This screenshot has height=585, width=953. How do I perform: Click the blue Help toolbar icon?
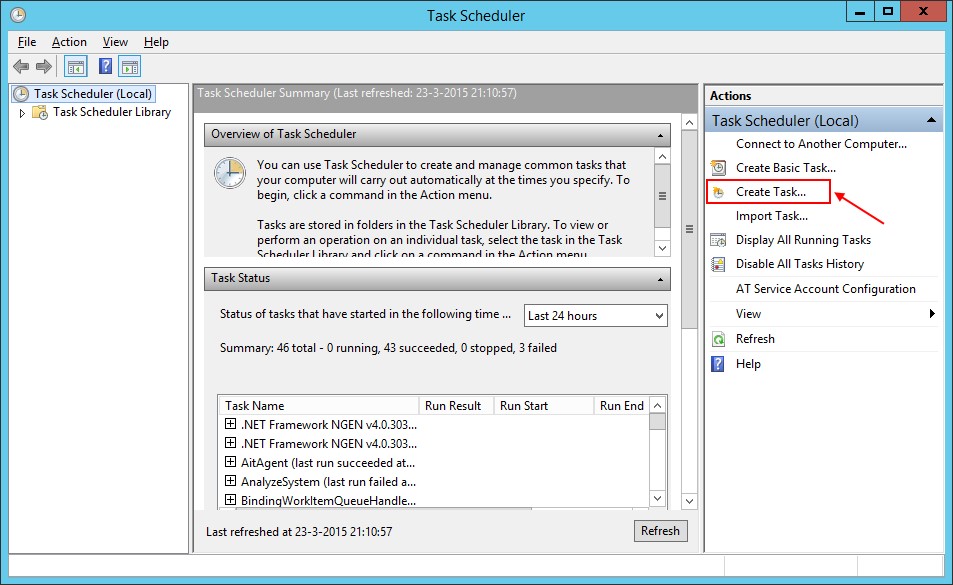[x=105, y=67]
